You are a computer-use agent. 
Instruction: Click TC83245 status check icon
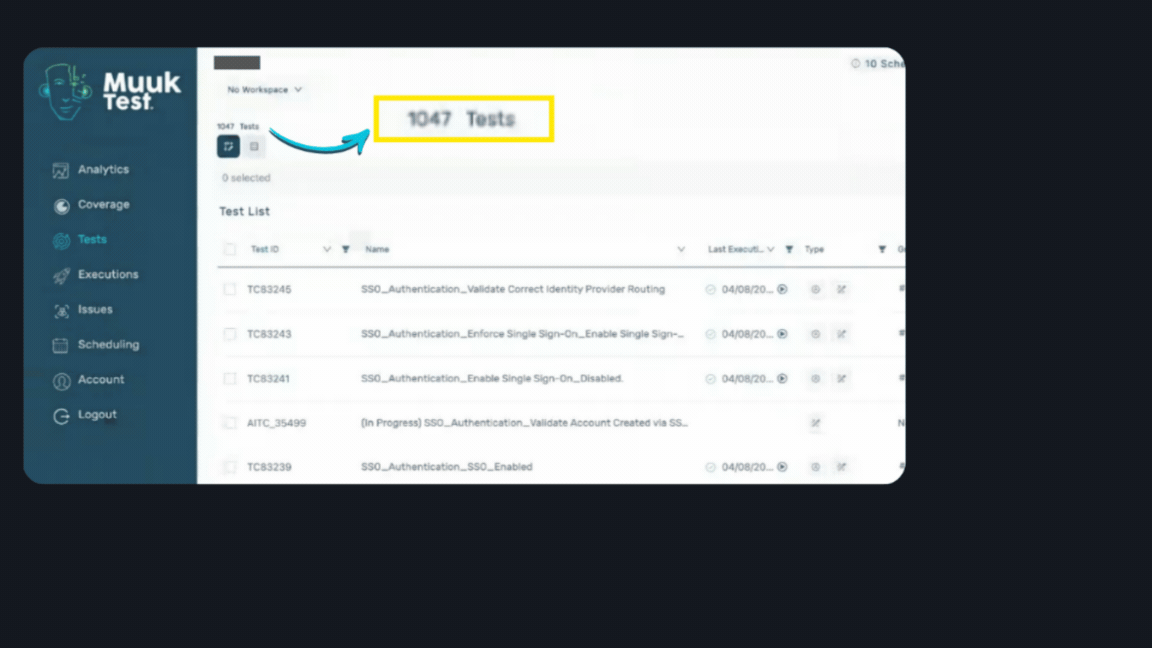(710, 289)
